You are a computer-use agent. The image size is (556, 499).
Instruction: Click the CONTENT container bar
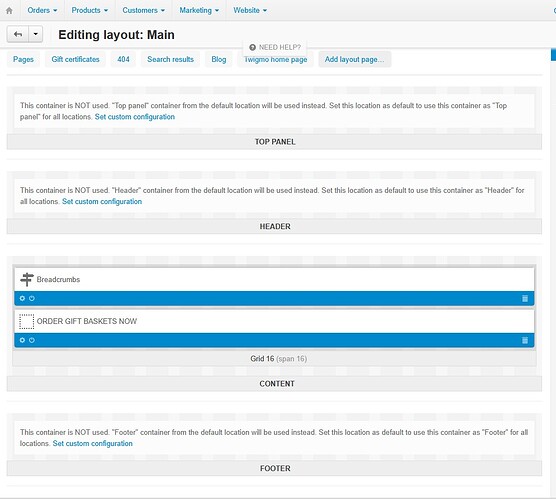tap(274, 384)
